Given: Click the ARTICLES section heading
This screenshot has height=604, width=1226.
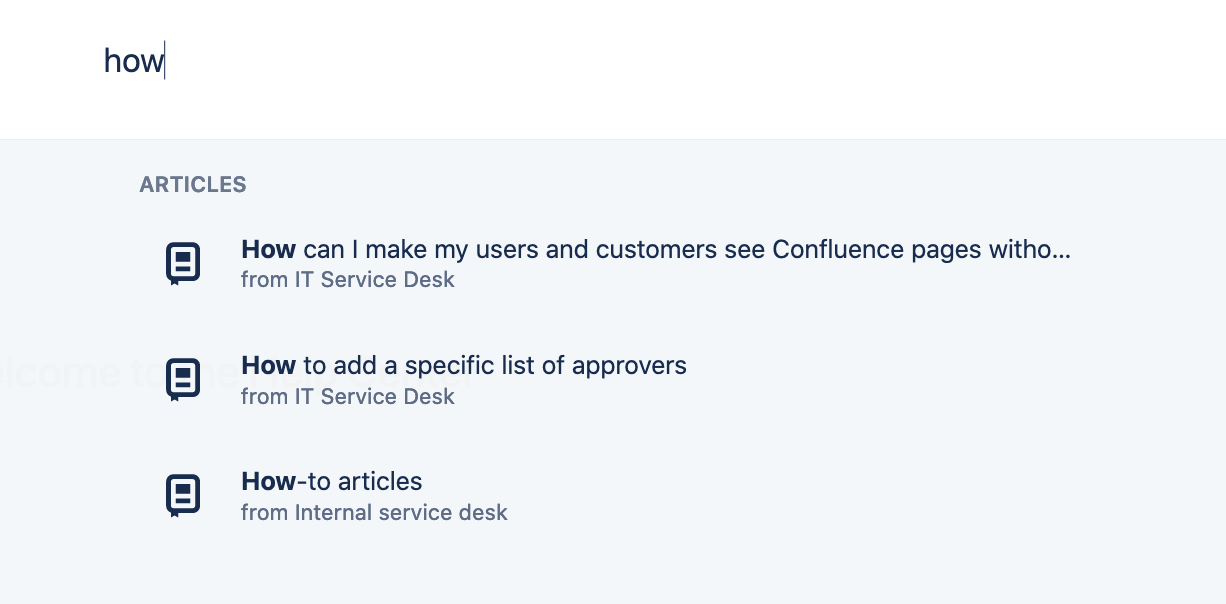Looking at the screenshot, I should 193,185.
